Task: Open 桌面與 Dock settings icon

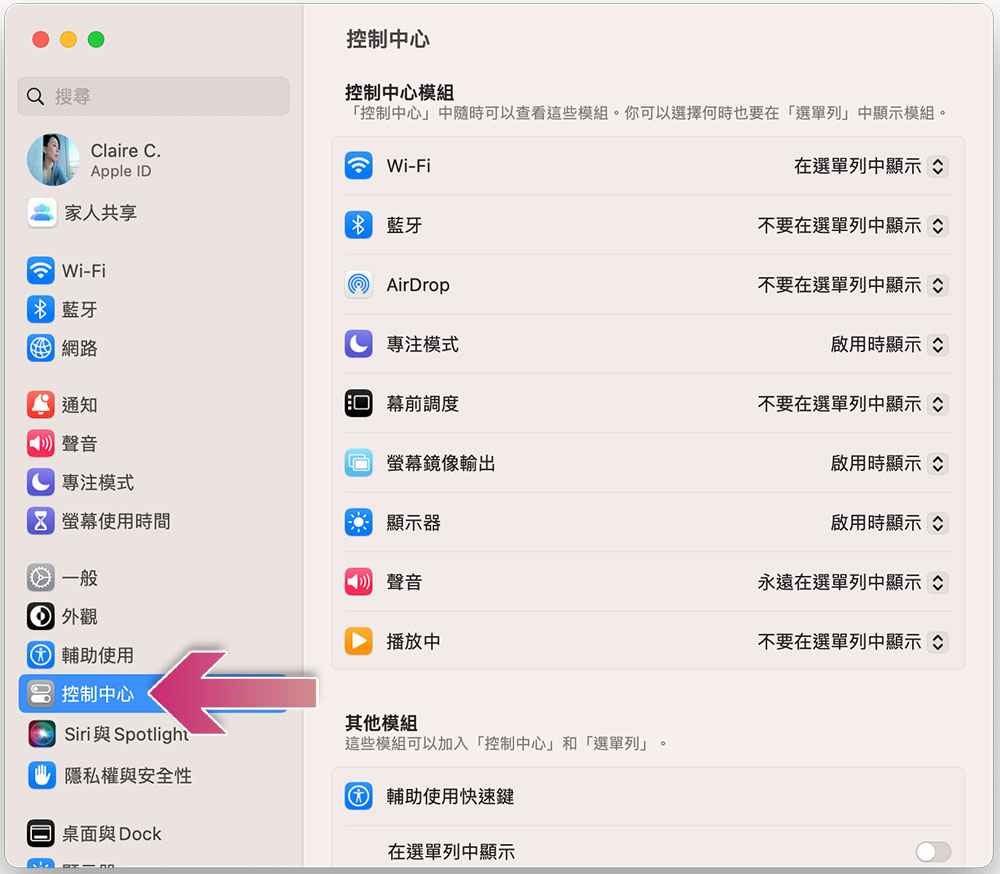Action: click(x=40, y=833)
